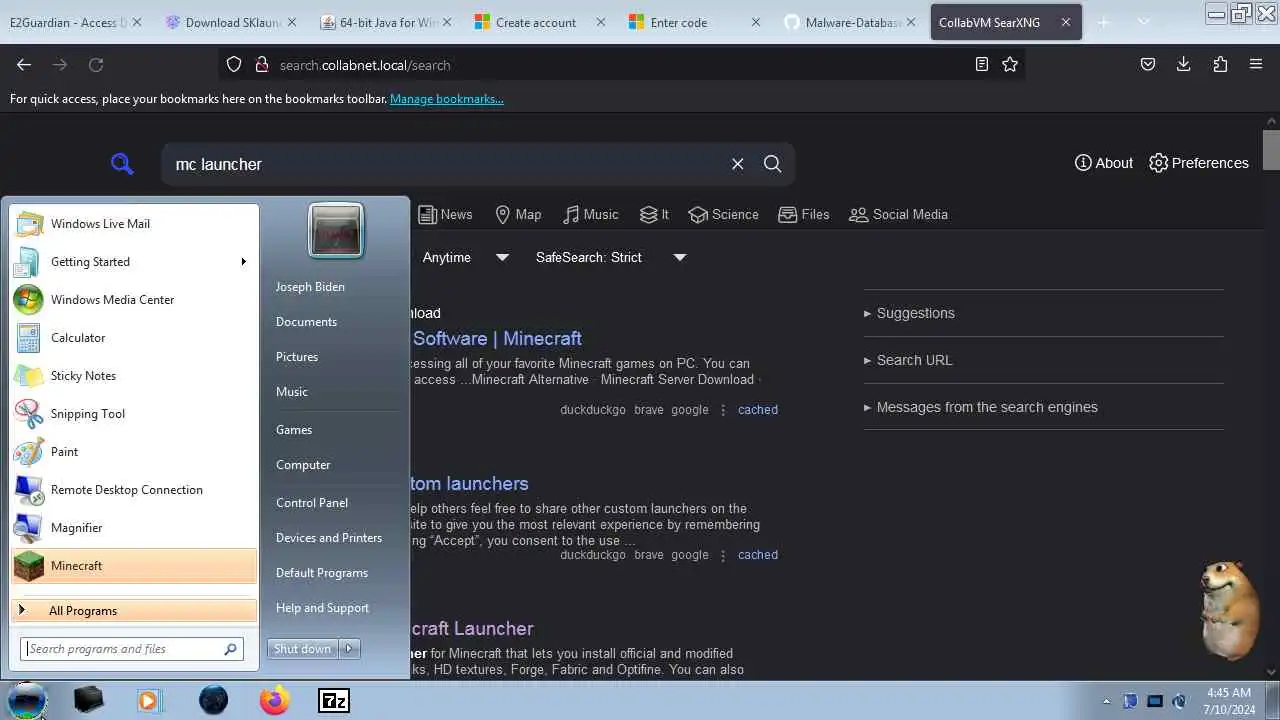
Task: Open Sticky Notes
Action: click(134, 376)
